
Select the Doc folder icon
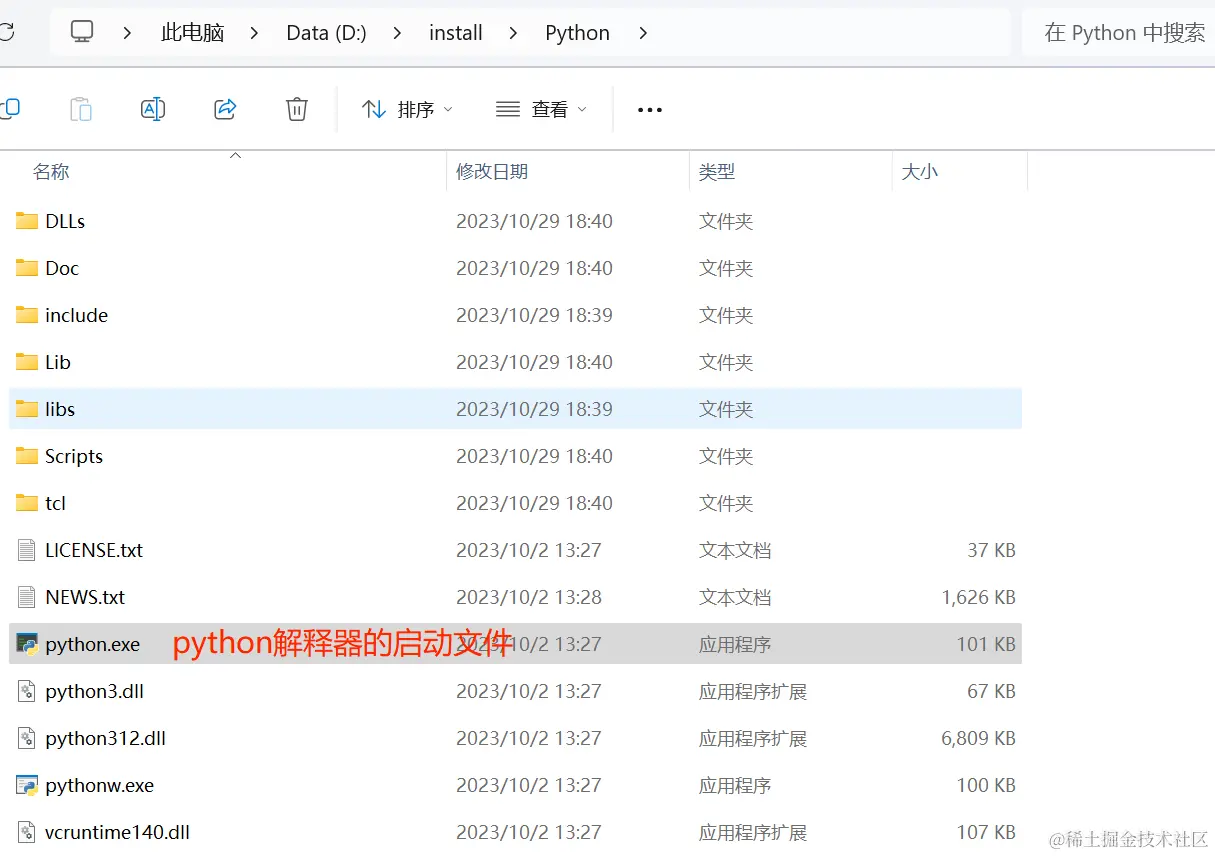tap(27, 268)
